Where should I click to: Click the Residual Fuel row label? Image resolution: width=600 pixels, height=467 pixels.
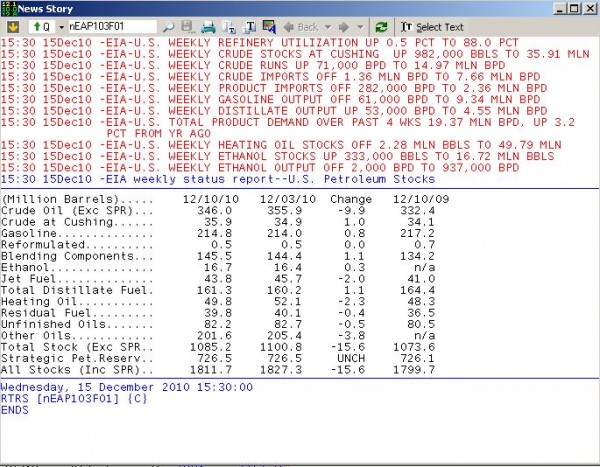tap(77, 313)
